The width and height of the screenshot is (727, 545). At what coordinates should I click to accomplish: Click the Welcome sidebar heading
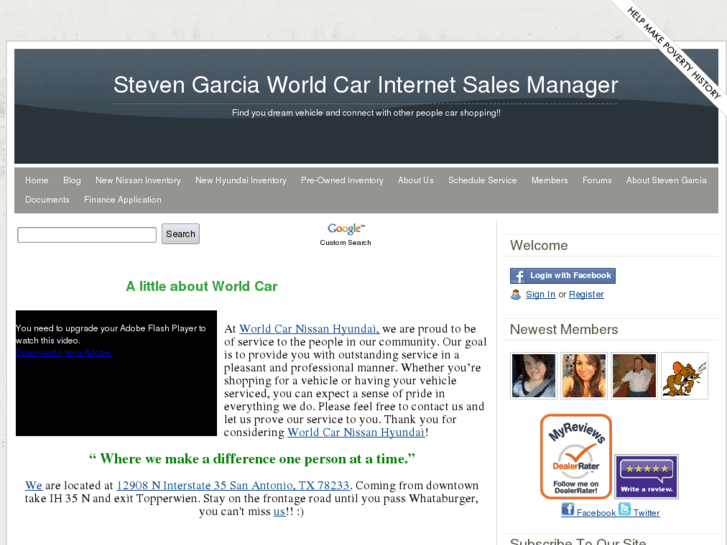(x=539, y=245)
